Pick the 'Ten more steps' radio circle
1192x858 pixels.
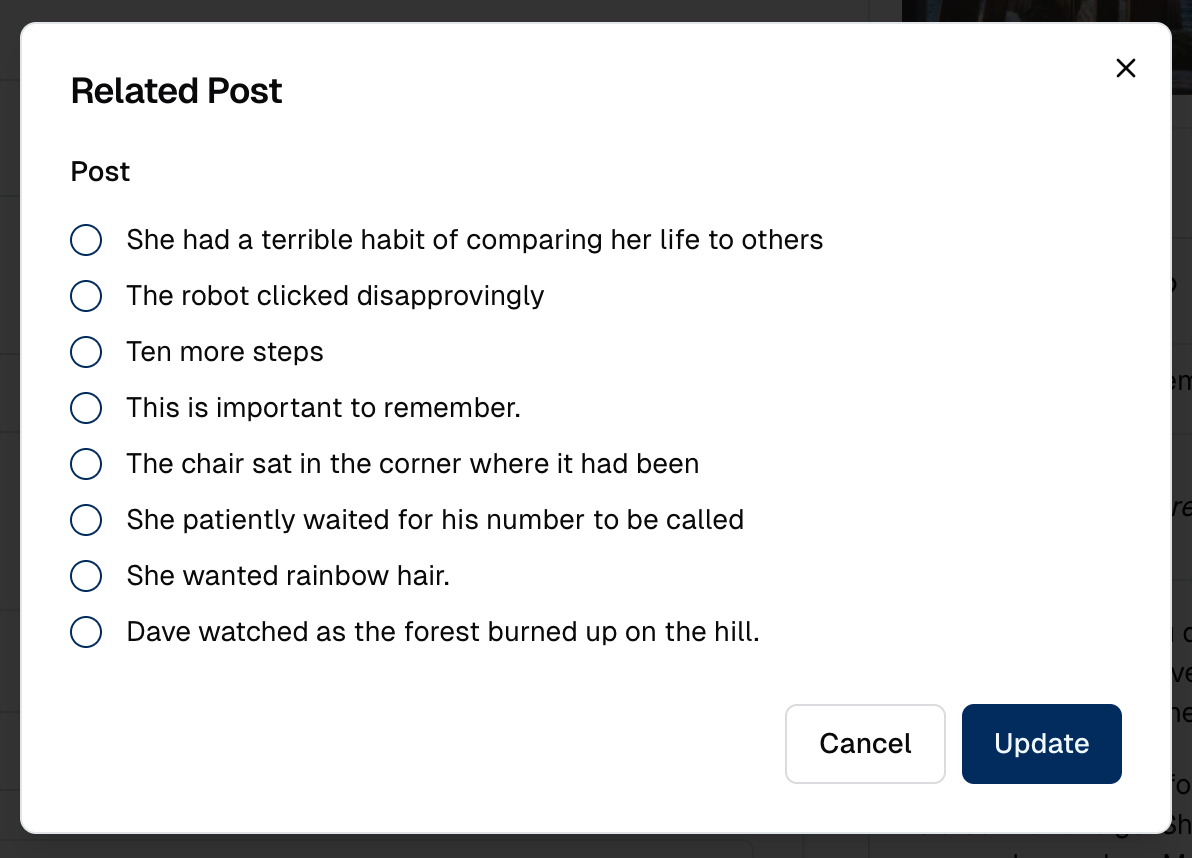coord(86,352)
